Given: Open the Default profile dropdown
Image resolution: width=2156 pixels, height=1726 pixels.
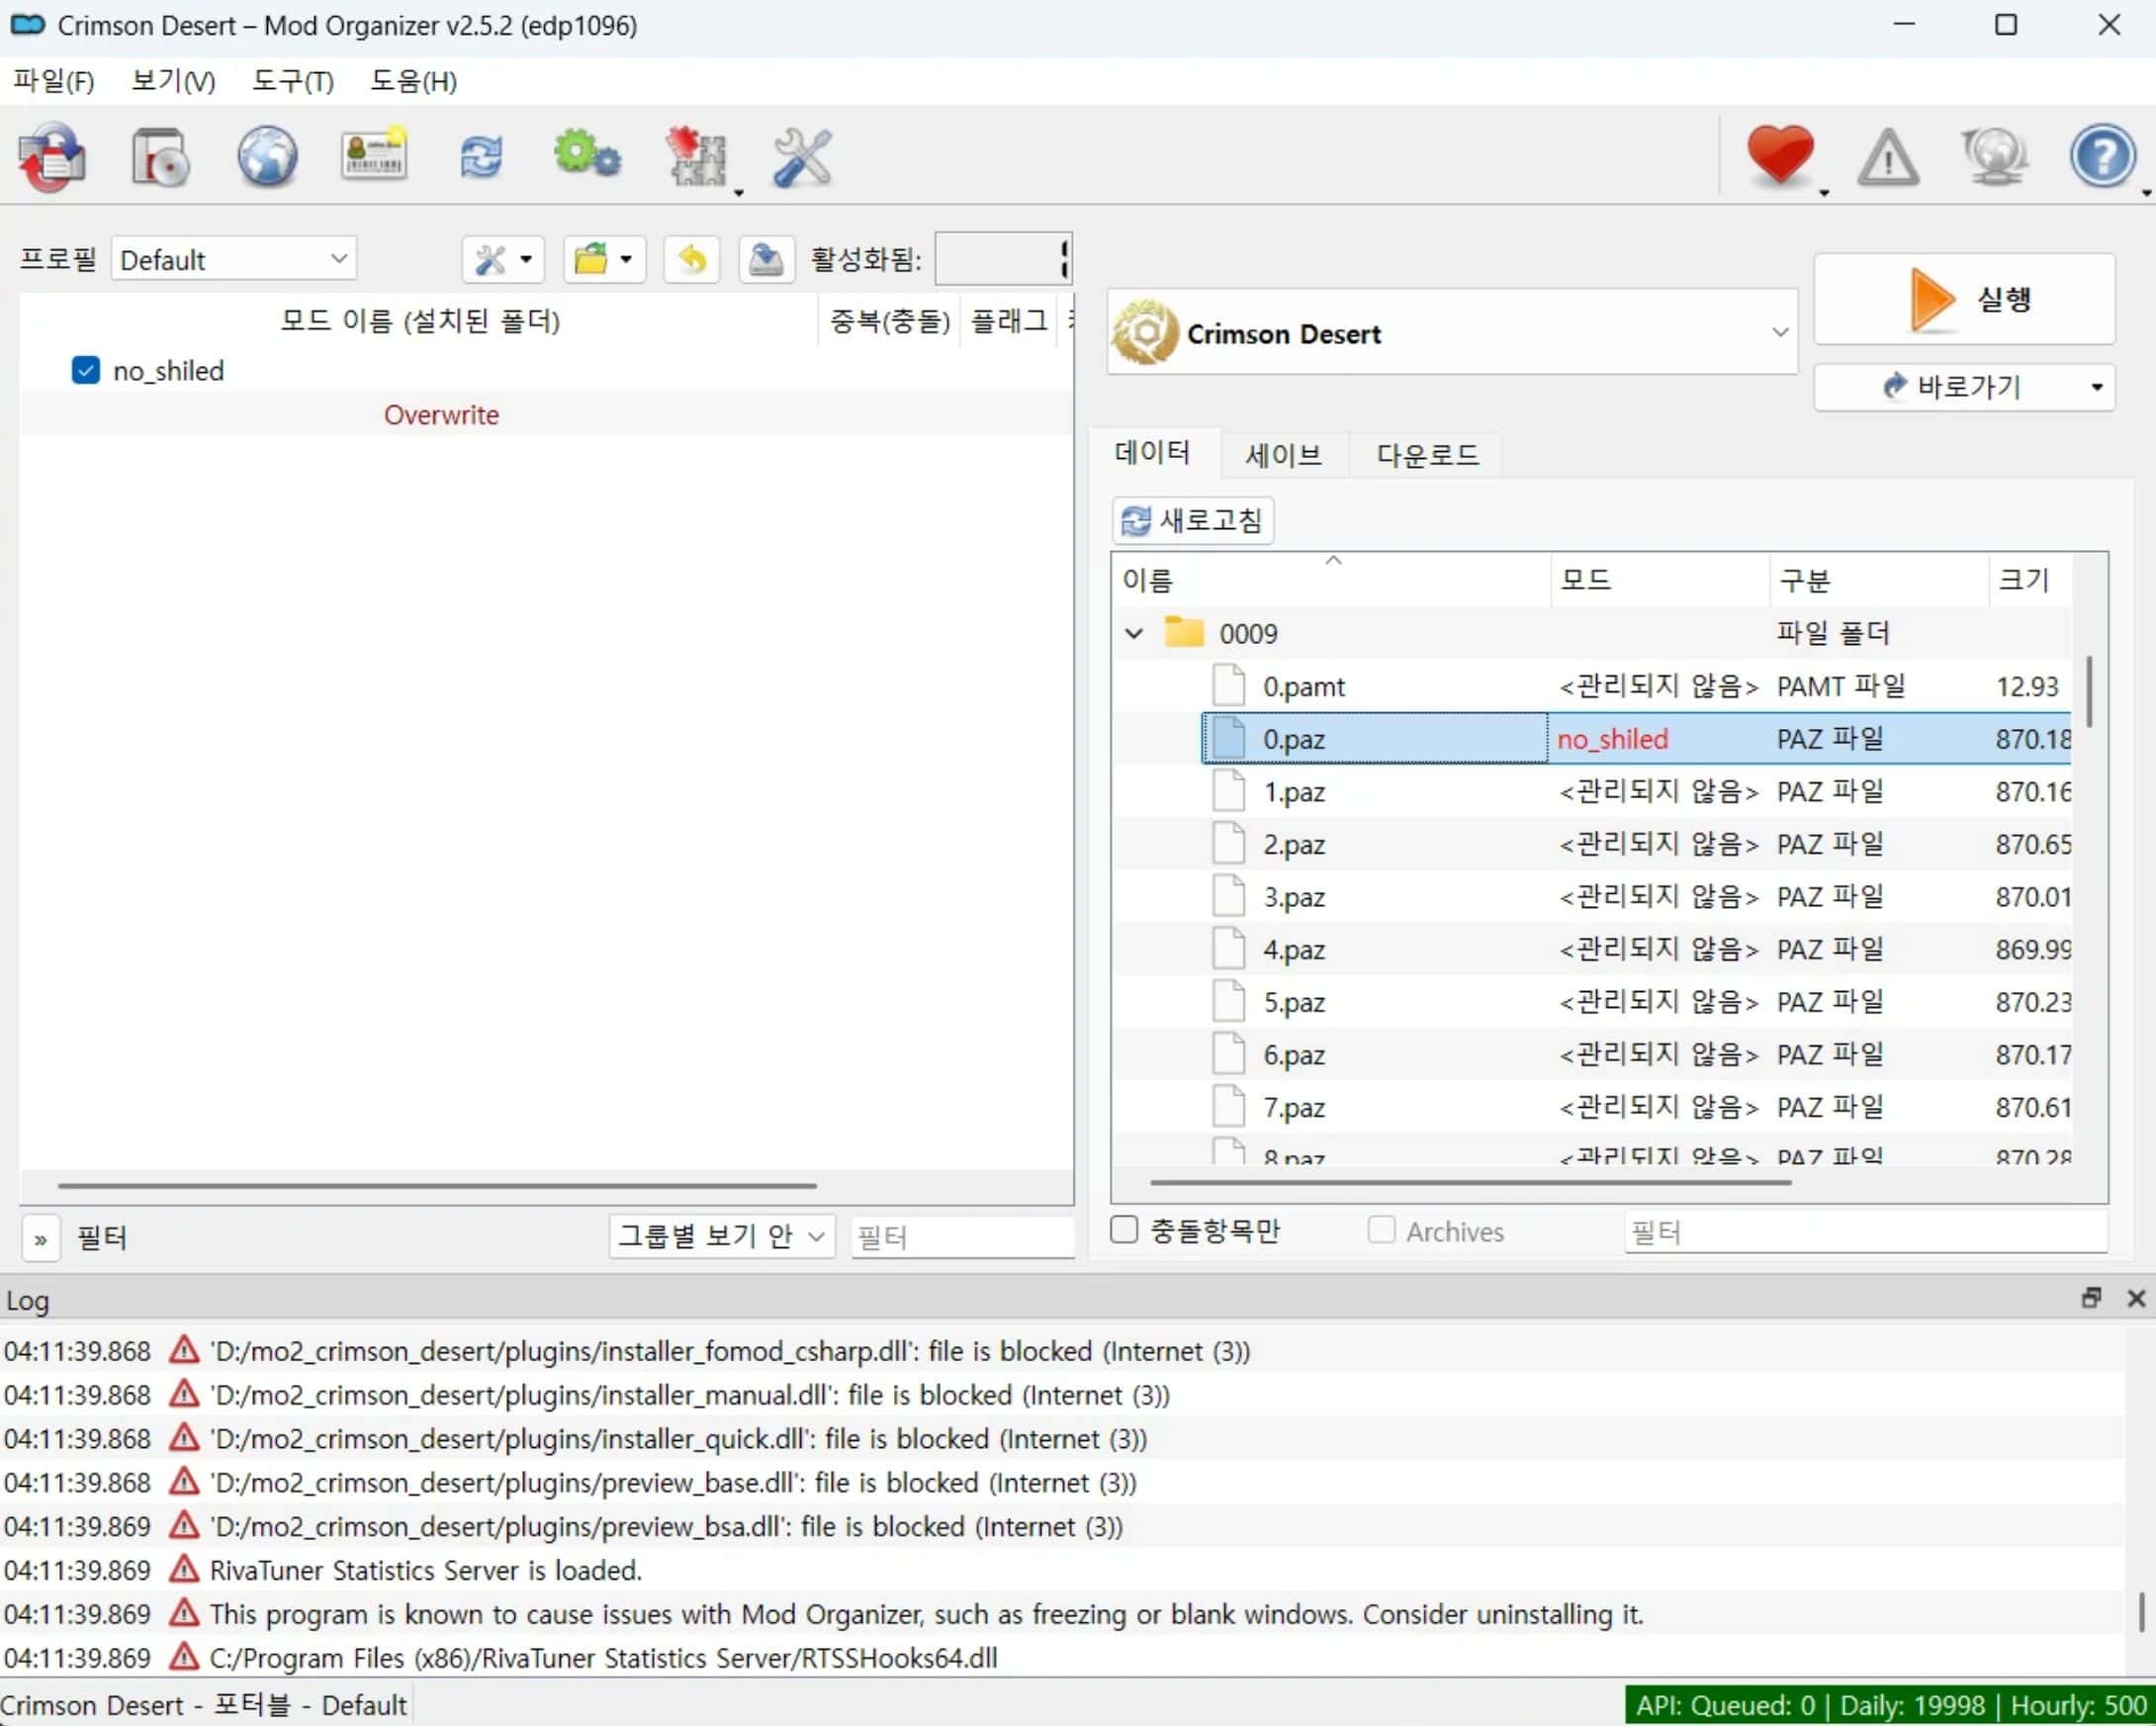Looking at the screenshot, I should [233, 259].
